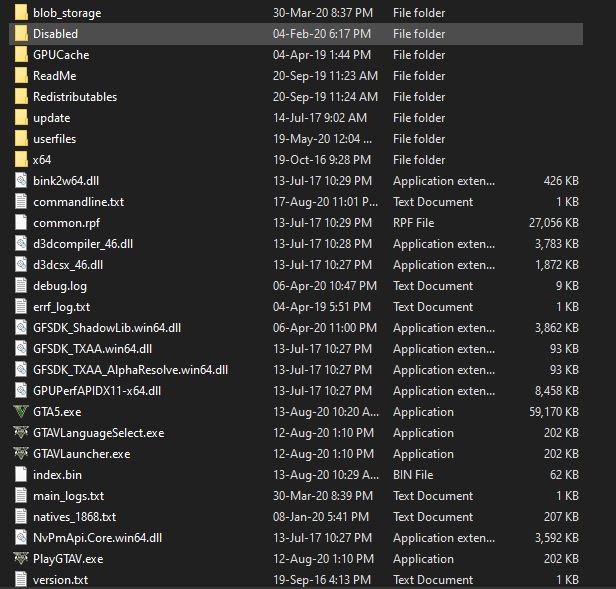Click the GFSDK_TXAA_AlphaResolve.win64.dll icon

point(21,370)
